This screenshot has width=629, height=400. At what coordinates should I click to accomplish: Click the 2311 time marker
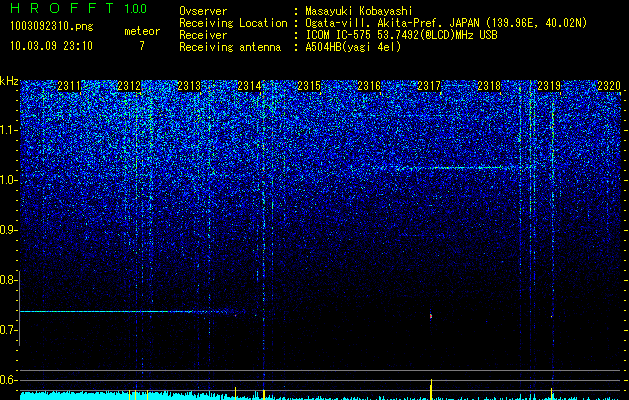pos(69,86)
